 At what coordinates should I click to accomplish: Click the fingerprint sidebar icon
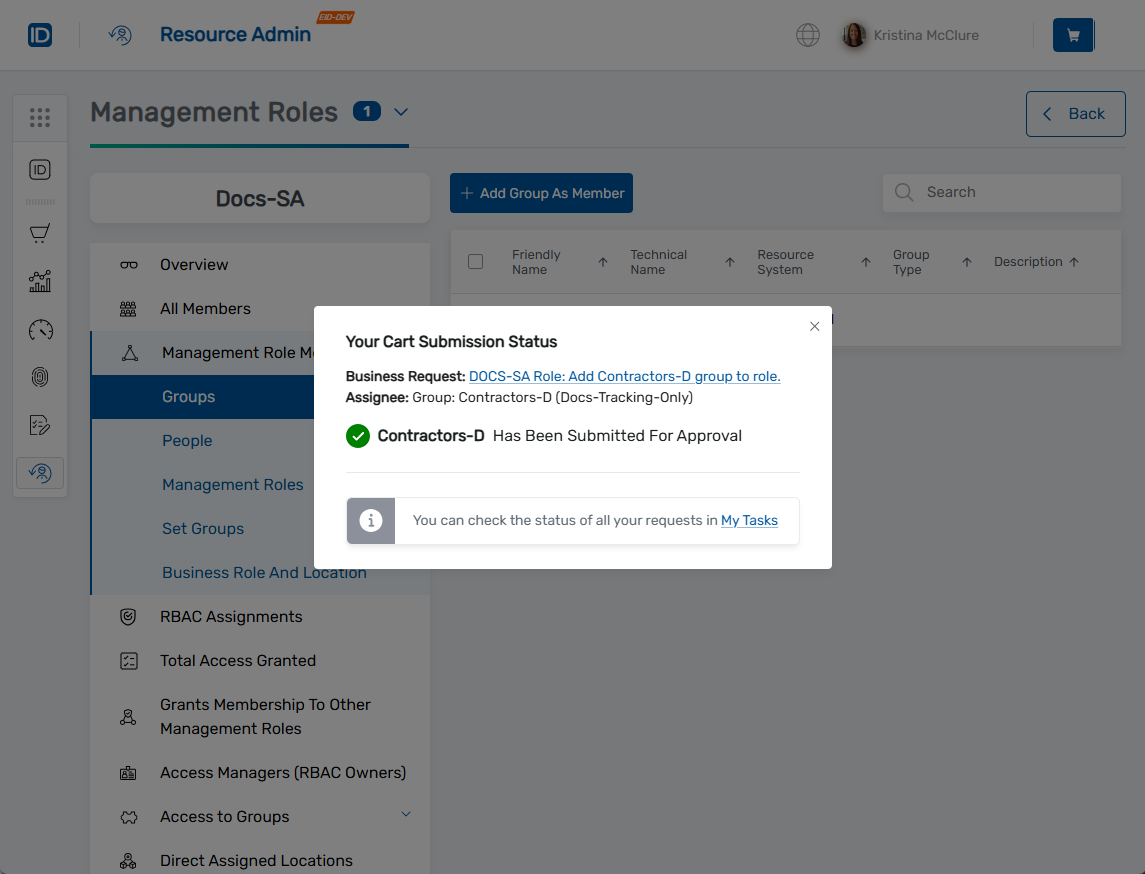tap(40, 377)
